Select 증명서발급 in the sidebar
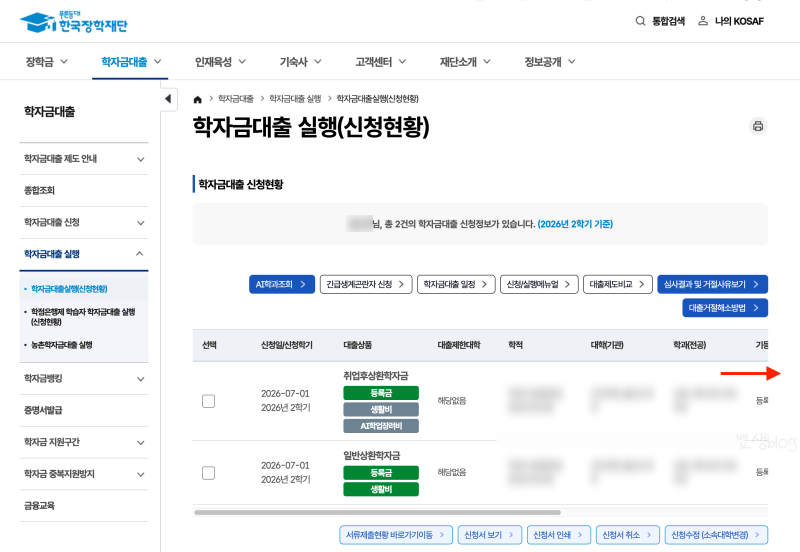The height and width of the screenshot is (552, 800). coord(84,410)
